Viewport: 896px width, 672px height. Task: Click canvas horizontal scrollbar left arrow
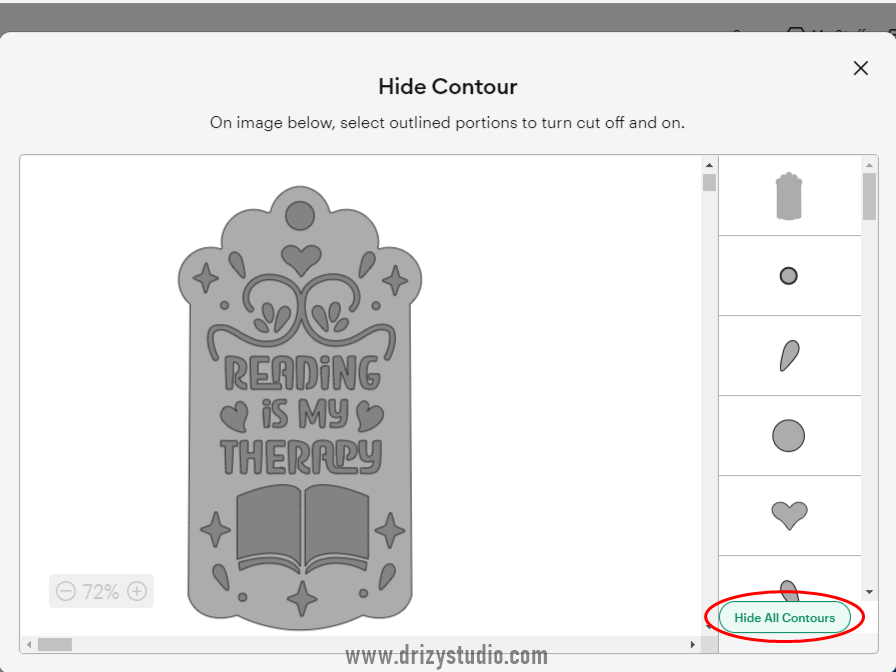29,645
